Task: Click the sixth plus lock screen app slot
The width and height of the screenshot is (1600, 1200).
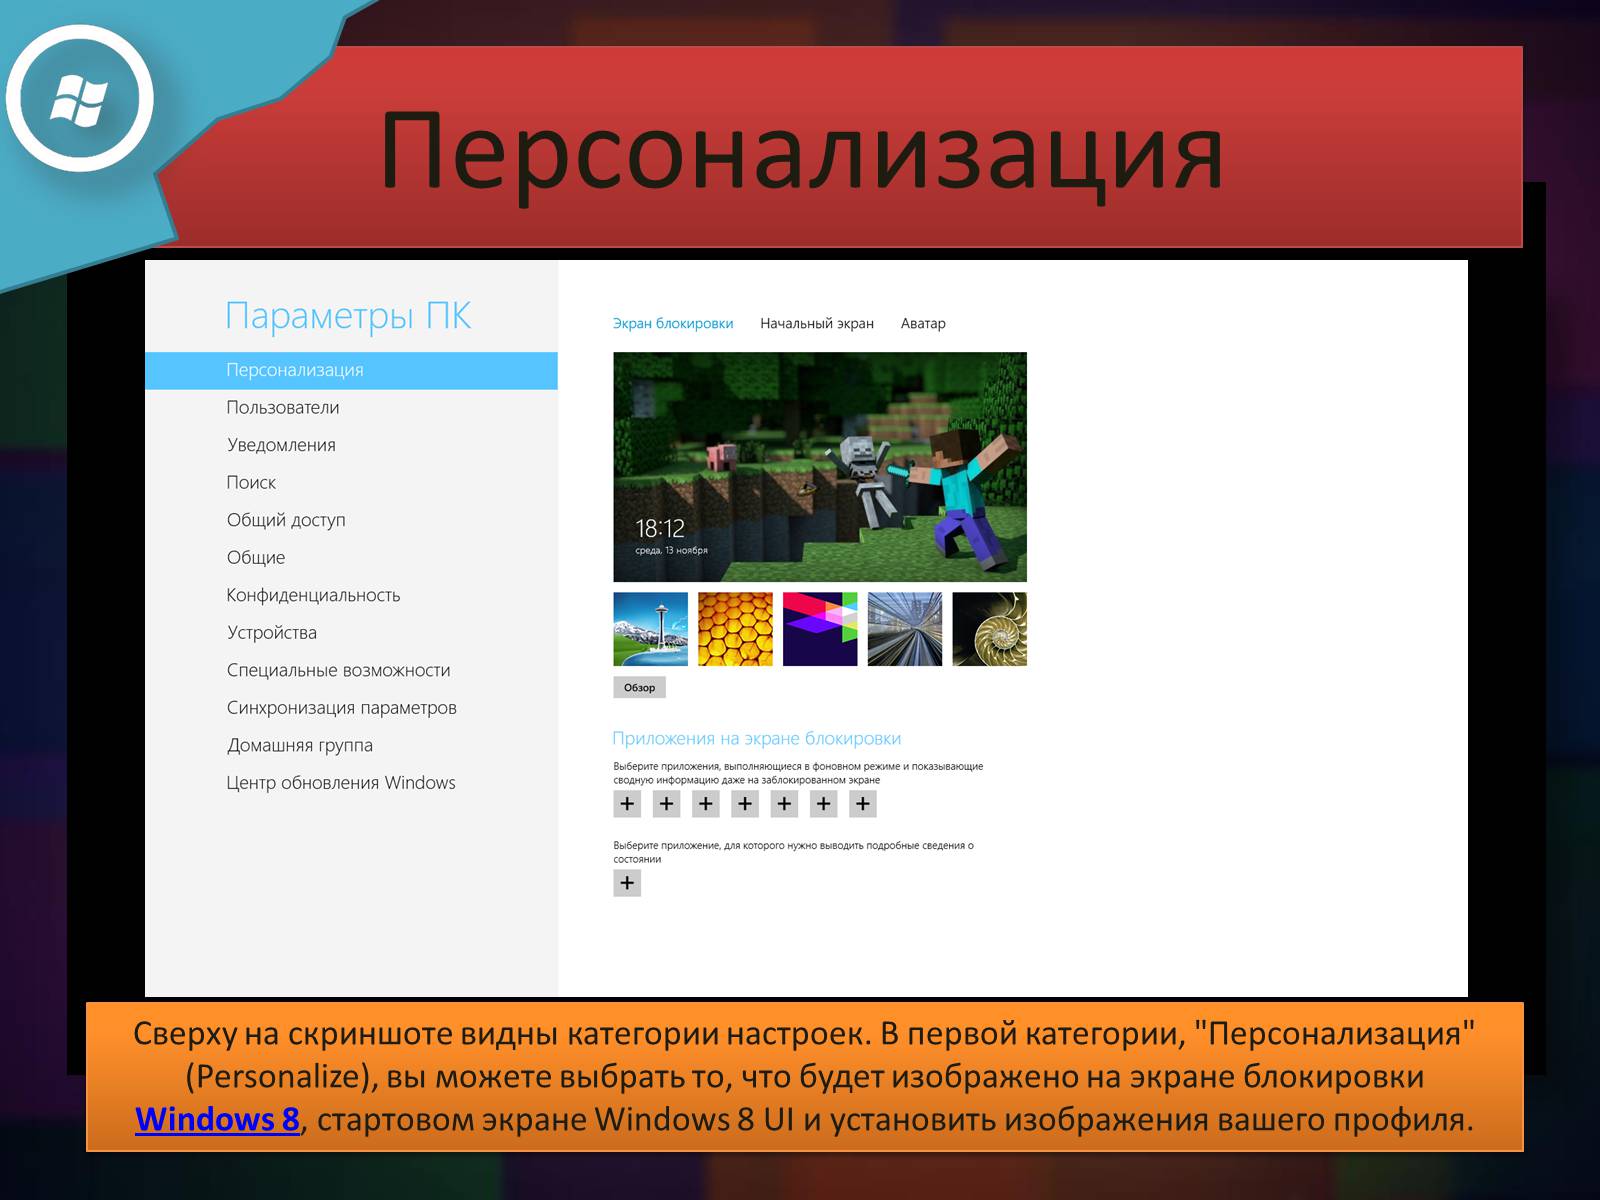Action: pyautogui.click(x=824, y=804)
